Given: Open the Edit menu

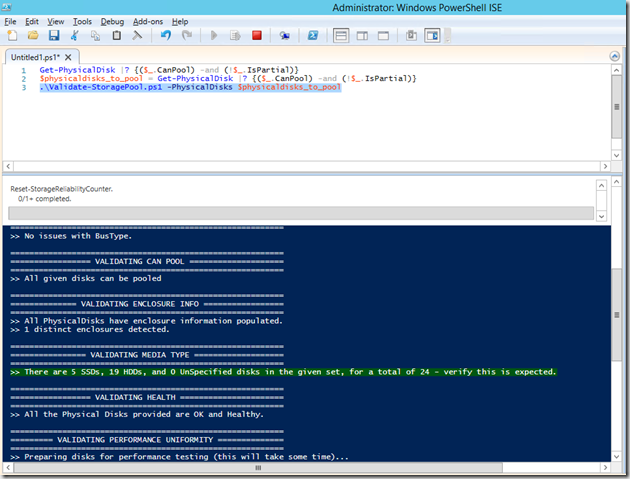Looking at the screenshot, I should click(x=32, y=22).
